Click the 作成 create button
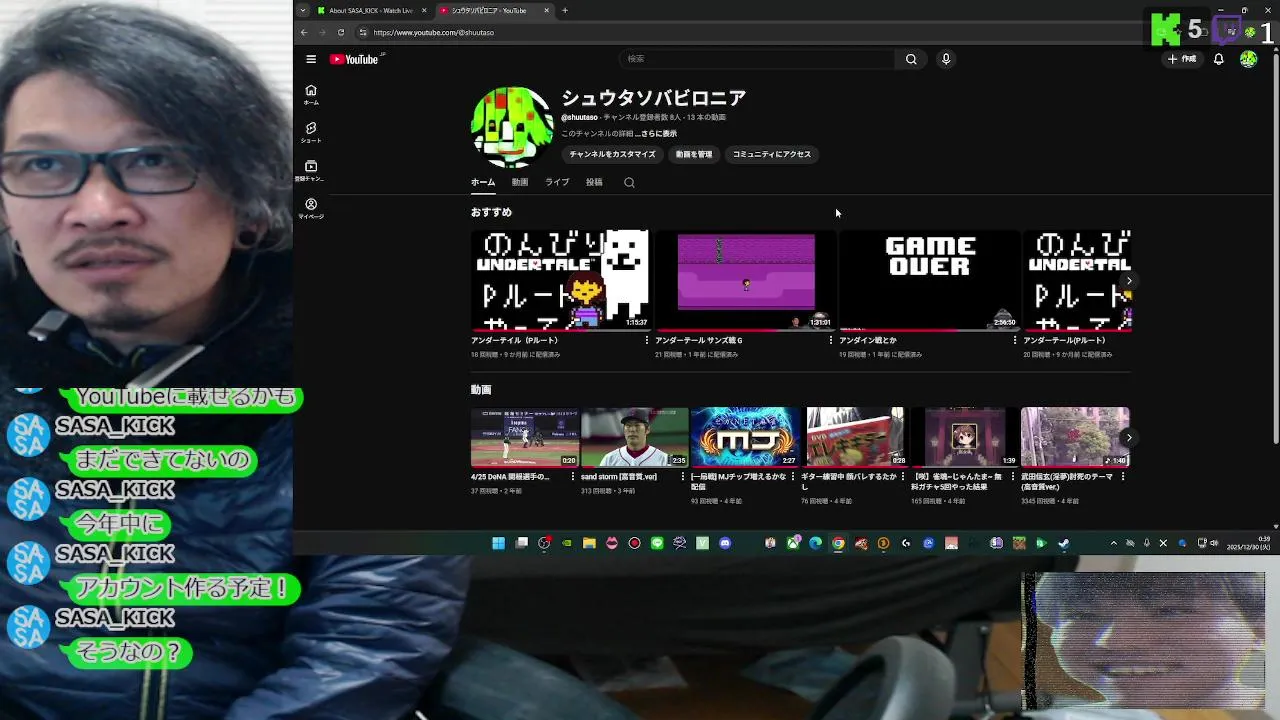1280x720 pixels. pyautogui.click(x=1181, y=59)
